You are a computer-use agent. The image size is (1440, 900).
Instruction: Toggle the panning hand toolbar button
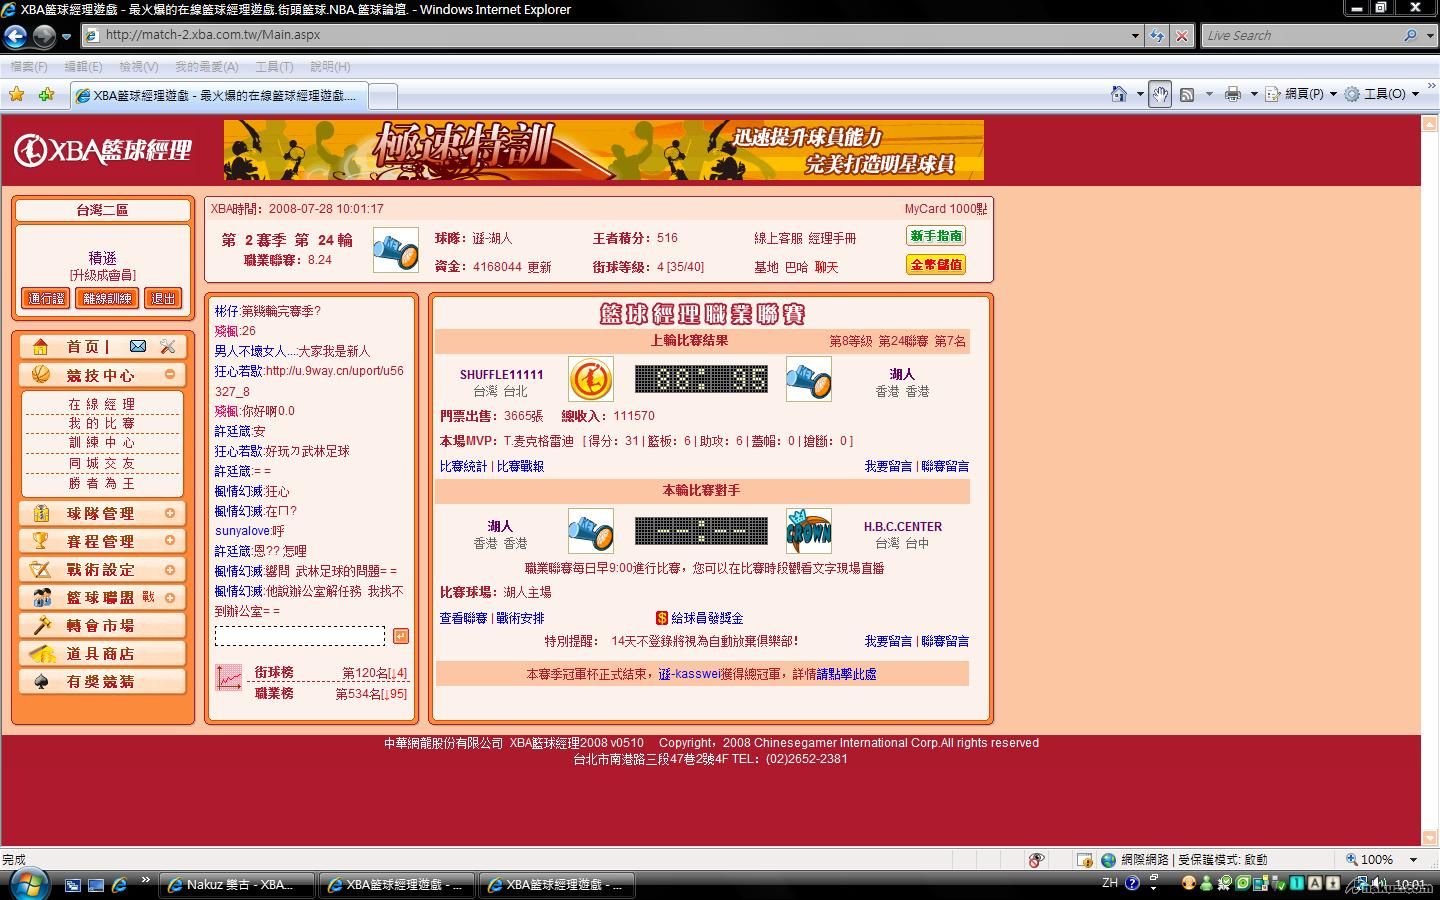(x=1159, y=94)
